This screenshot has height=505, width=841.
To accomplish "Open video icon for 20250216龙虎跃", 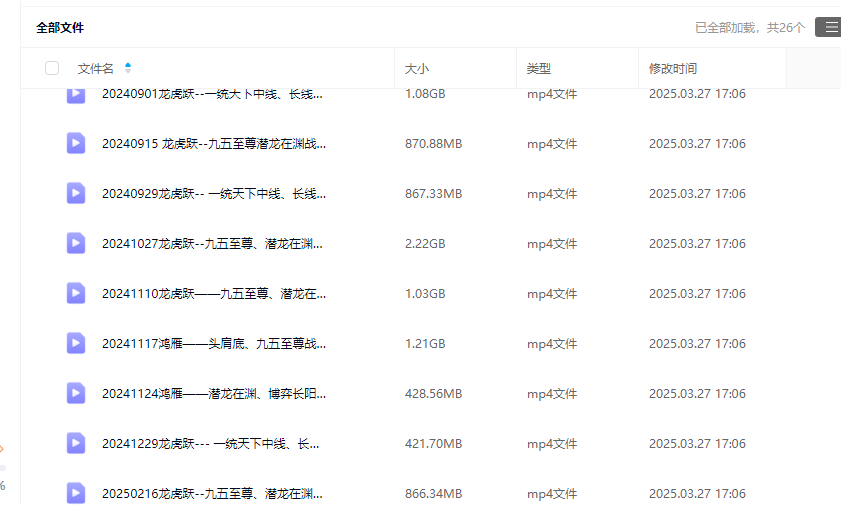I will (x=76, y=493).
